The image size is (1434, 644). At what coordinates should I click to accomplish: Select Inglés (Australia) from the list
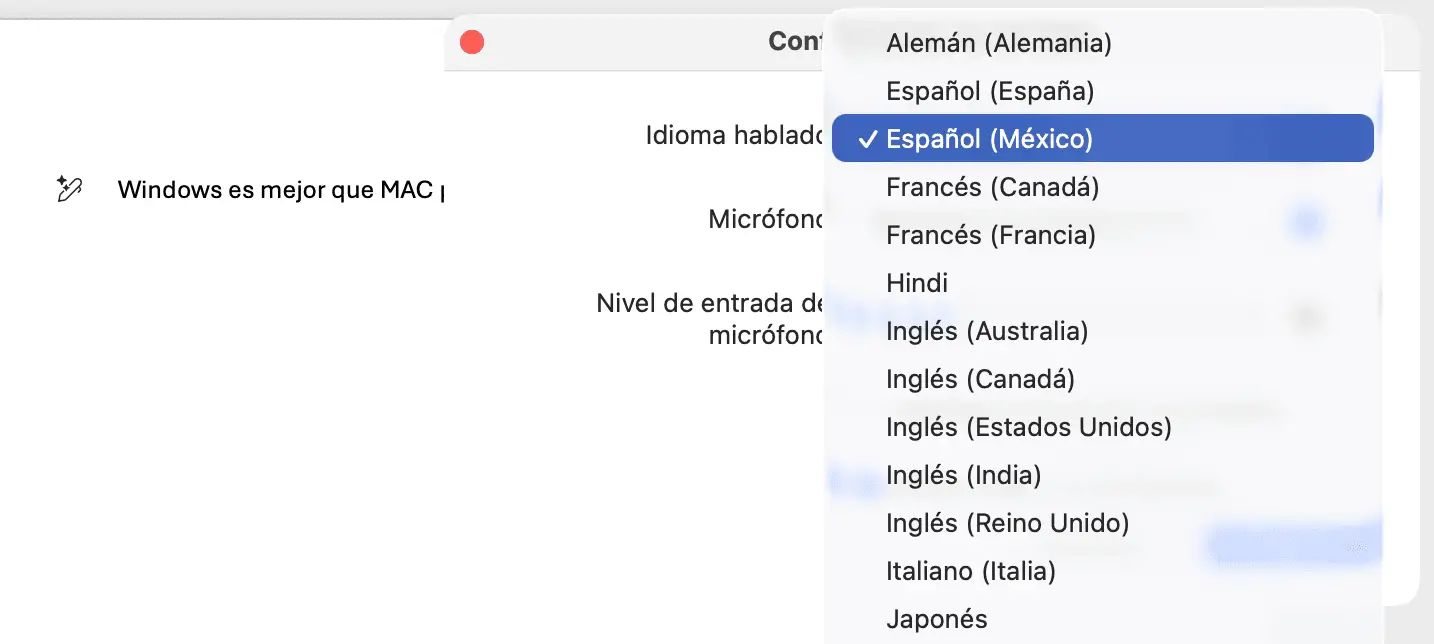[x=986, y=331]
